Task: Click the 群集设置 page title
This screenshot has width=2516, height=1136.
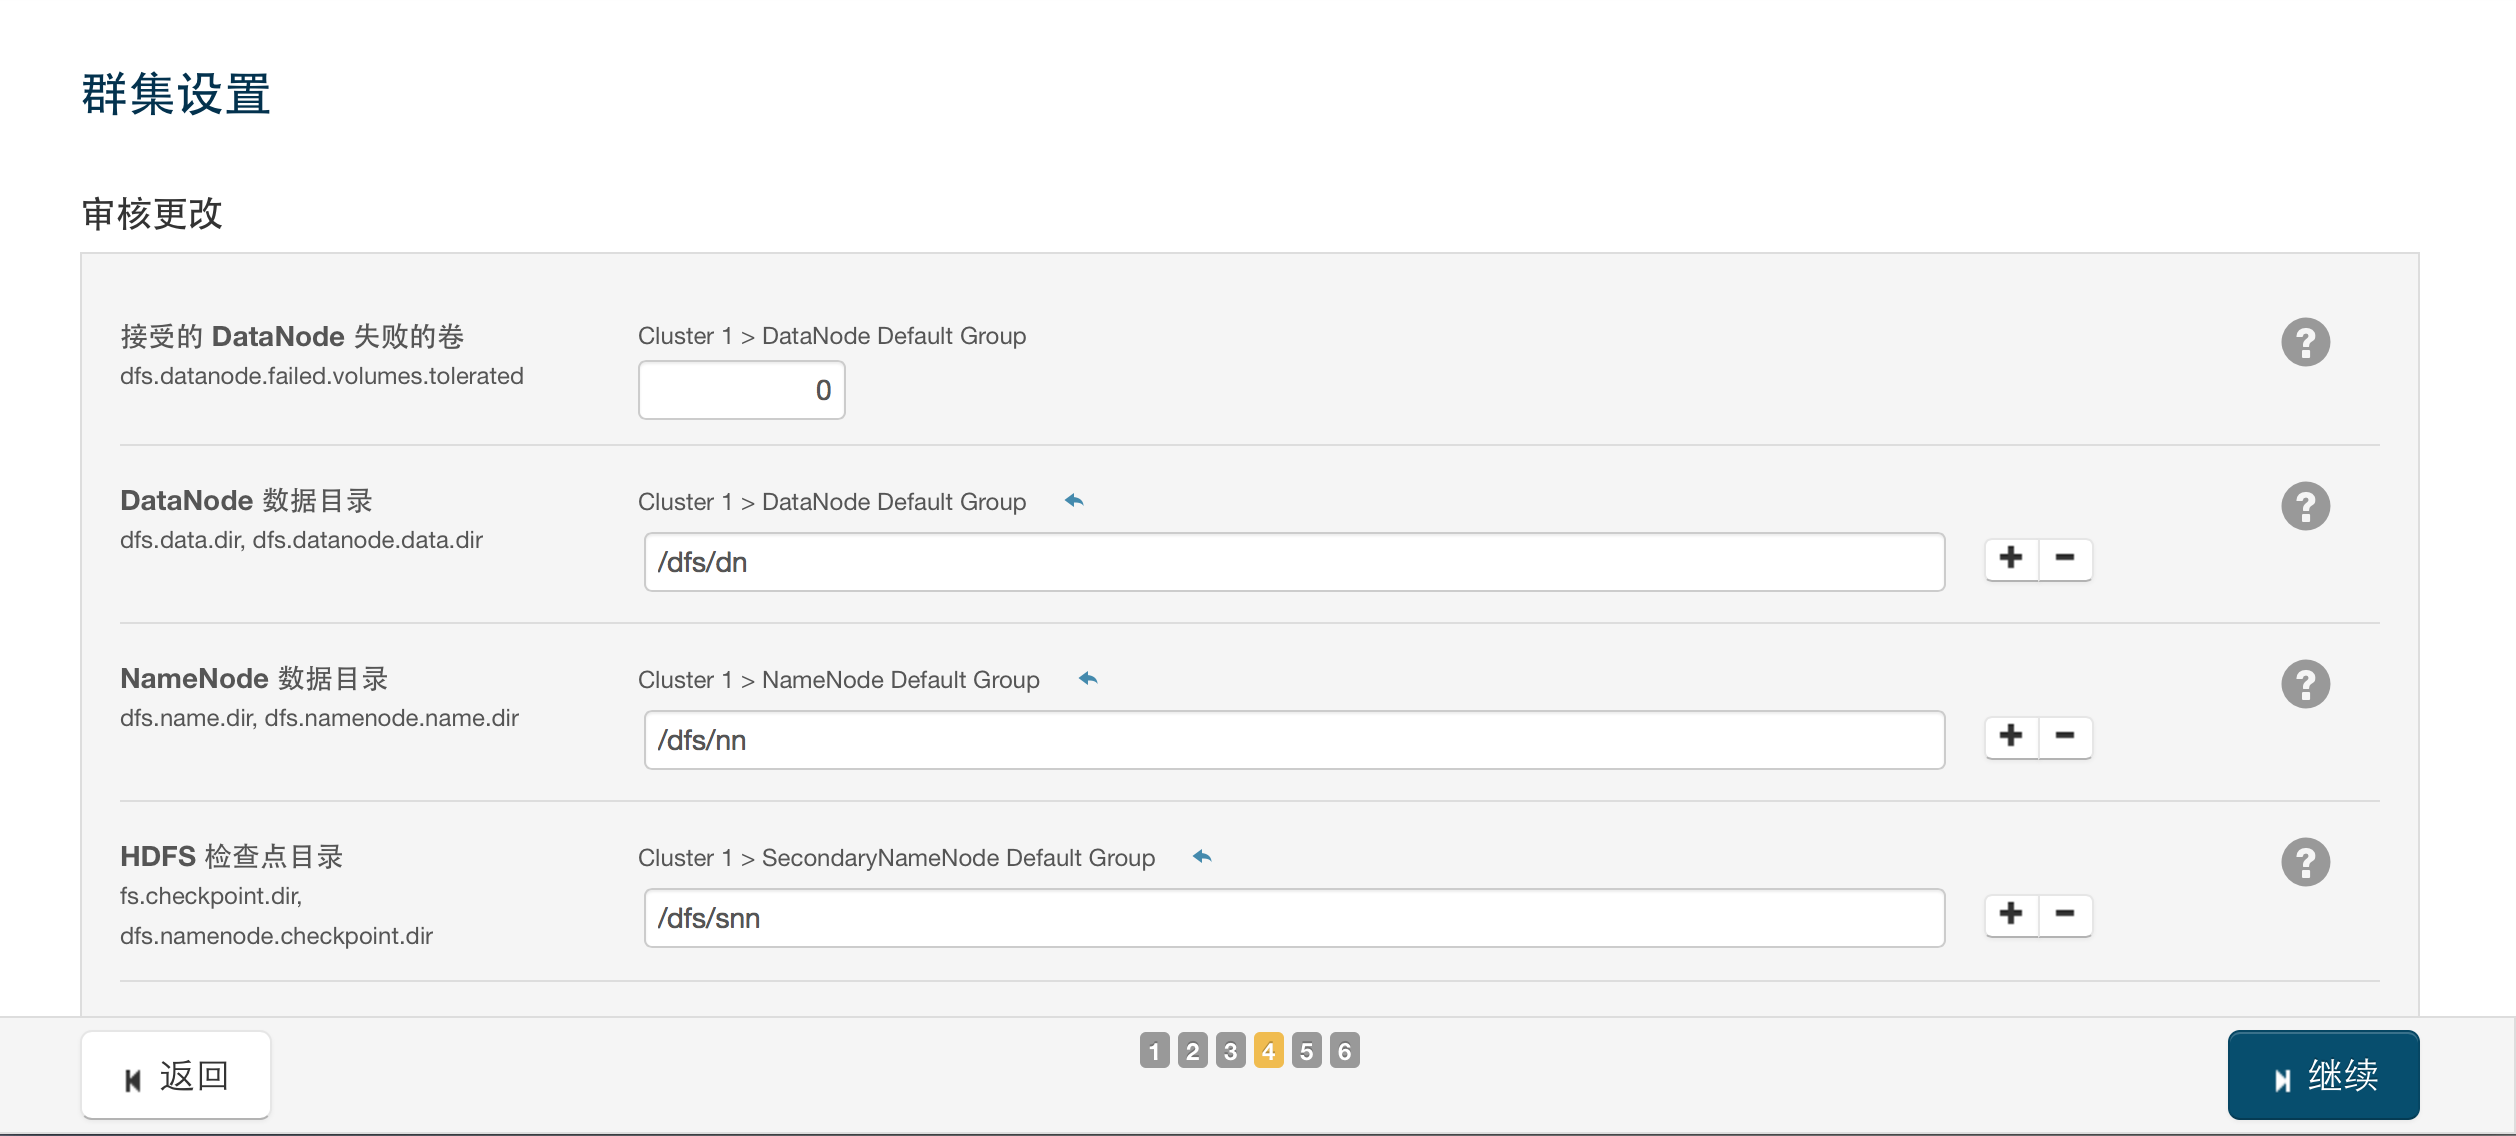Action: tap(176, 94)
